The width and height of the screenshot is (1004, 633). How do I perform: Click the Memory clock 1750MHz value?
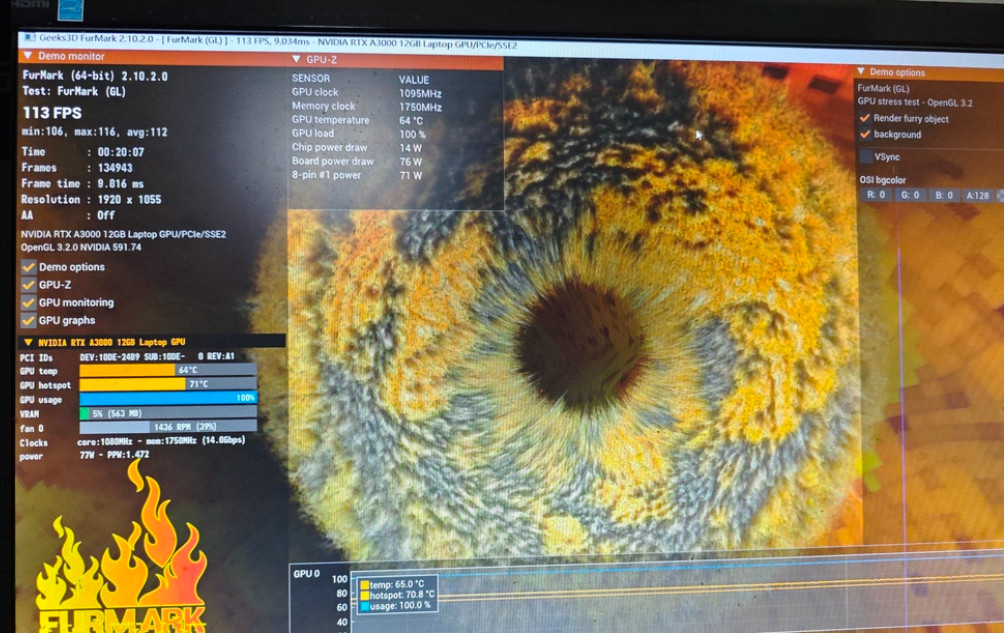pyautogui.click(x=420, y=107)
